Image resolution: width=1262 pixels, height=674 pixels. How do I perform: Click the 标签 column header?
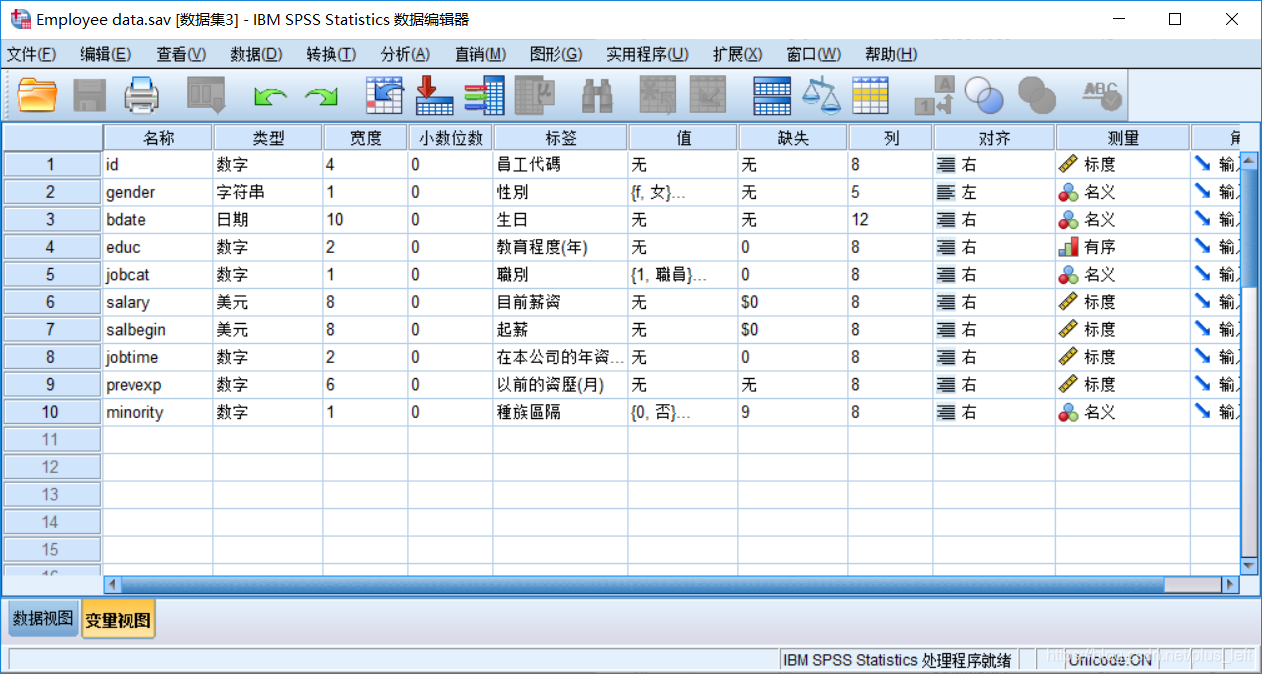[560, 138]
